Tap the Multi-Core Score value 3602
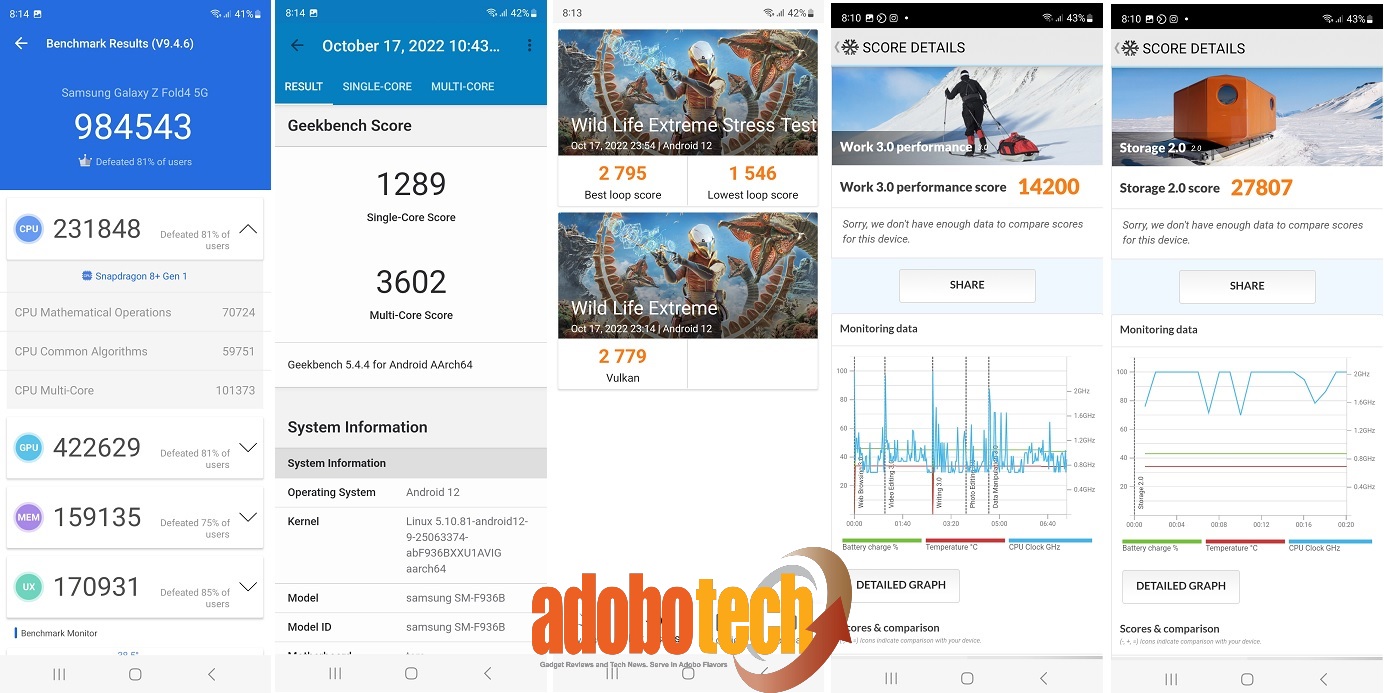This screenshot has width=1384, height=693. [x=411, y=281]
